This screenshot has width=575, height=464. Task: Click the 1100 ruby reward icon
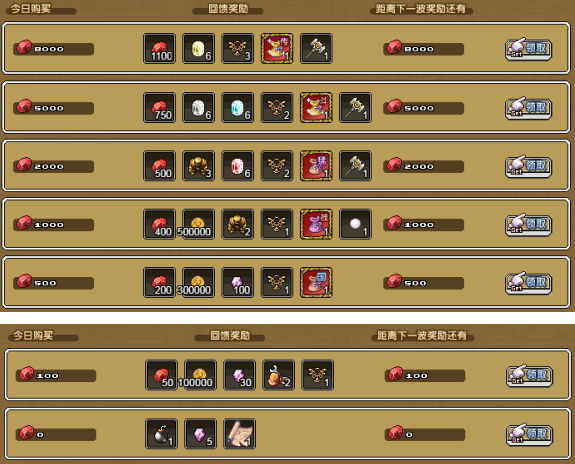point(160,49)
